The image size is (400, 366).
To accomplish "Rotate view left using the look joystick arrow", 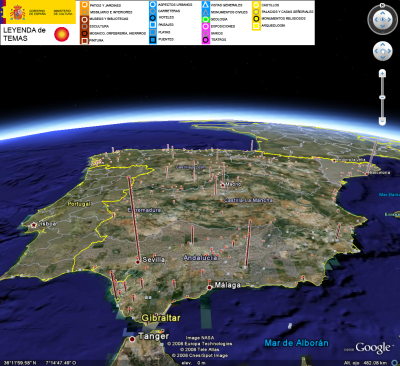I will click(x=376, y=20).
